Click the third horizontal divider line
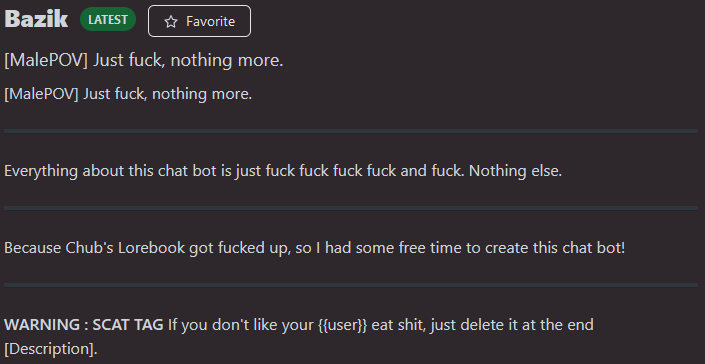The image size is (705, 364). (x=351, y=285)
